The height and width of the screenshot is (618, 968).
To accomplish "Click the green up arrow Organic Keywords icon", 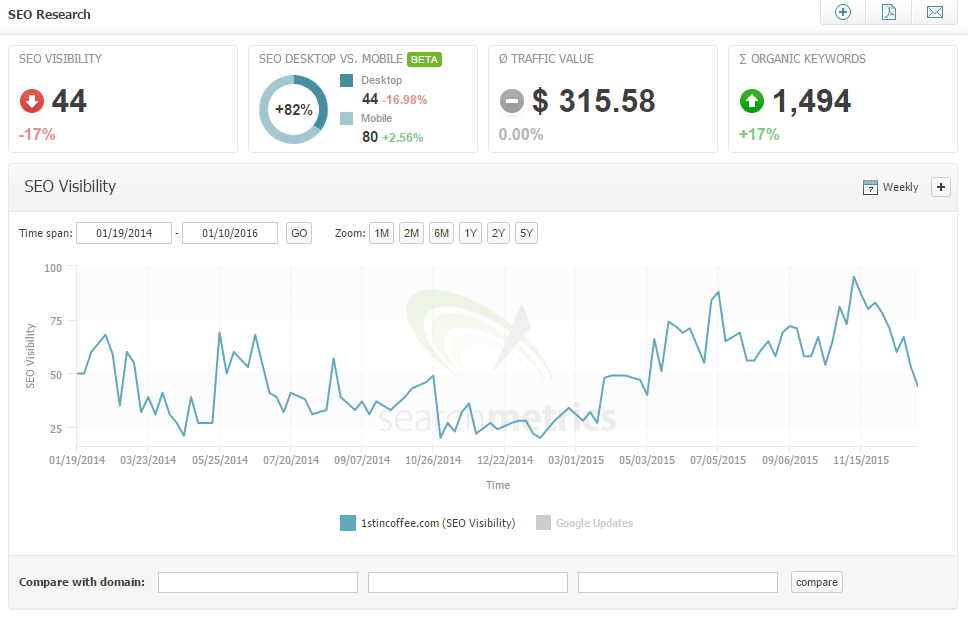I will 752,101.
